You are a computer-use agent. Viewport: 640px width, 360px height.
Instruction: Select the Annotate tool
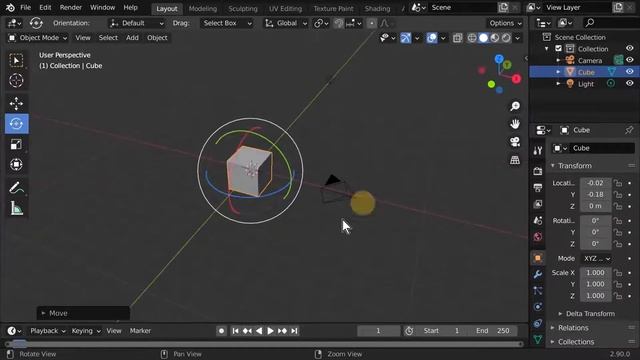[x=16, y=188]
